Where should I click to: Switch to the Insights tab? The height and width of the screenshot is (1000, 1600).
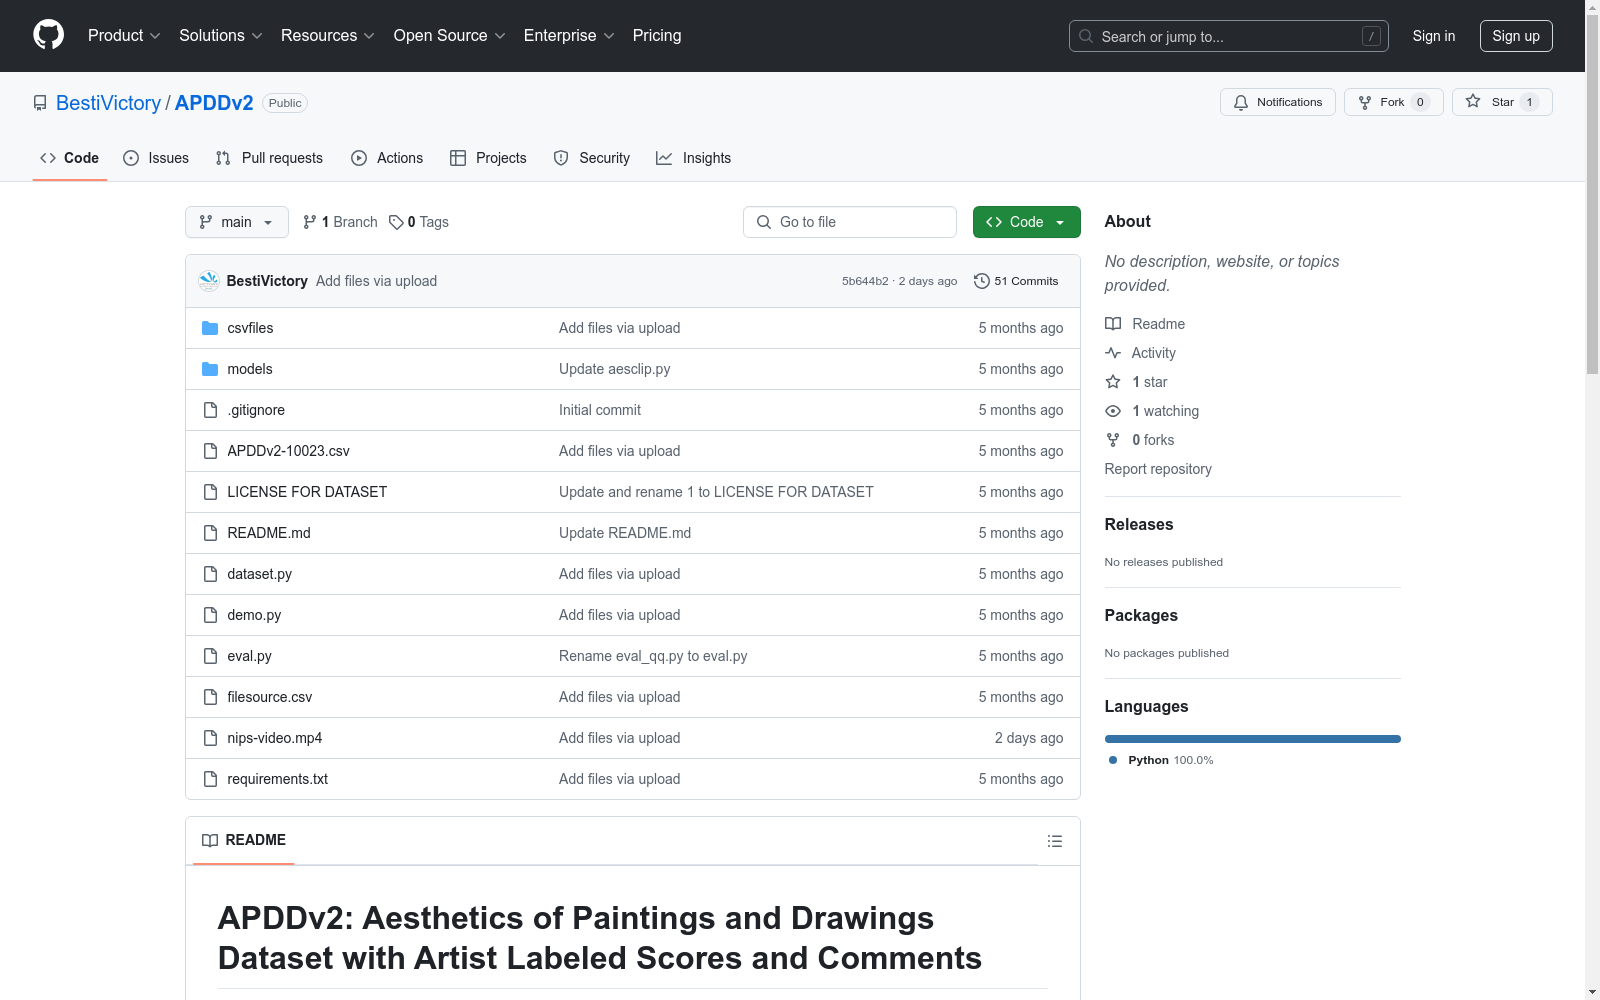(694, 158)
